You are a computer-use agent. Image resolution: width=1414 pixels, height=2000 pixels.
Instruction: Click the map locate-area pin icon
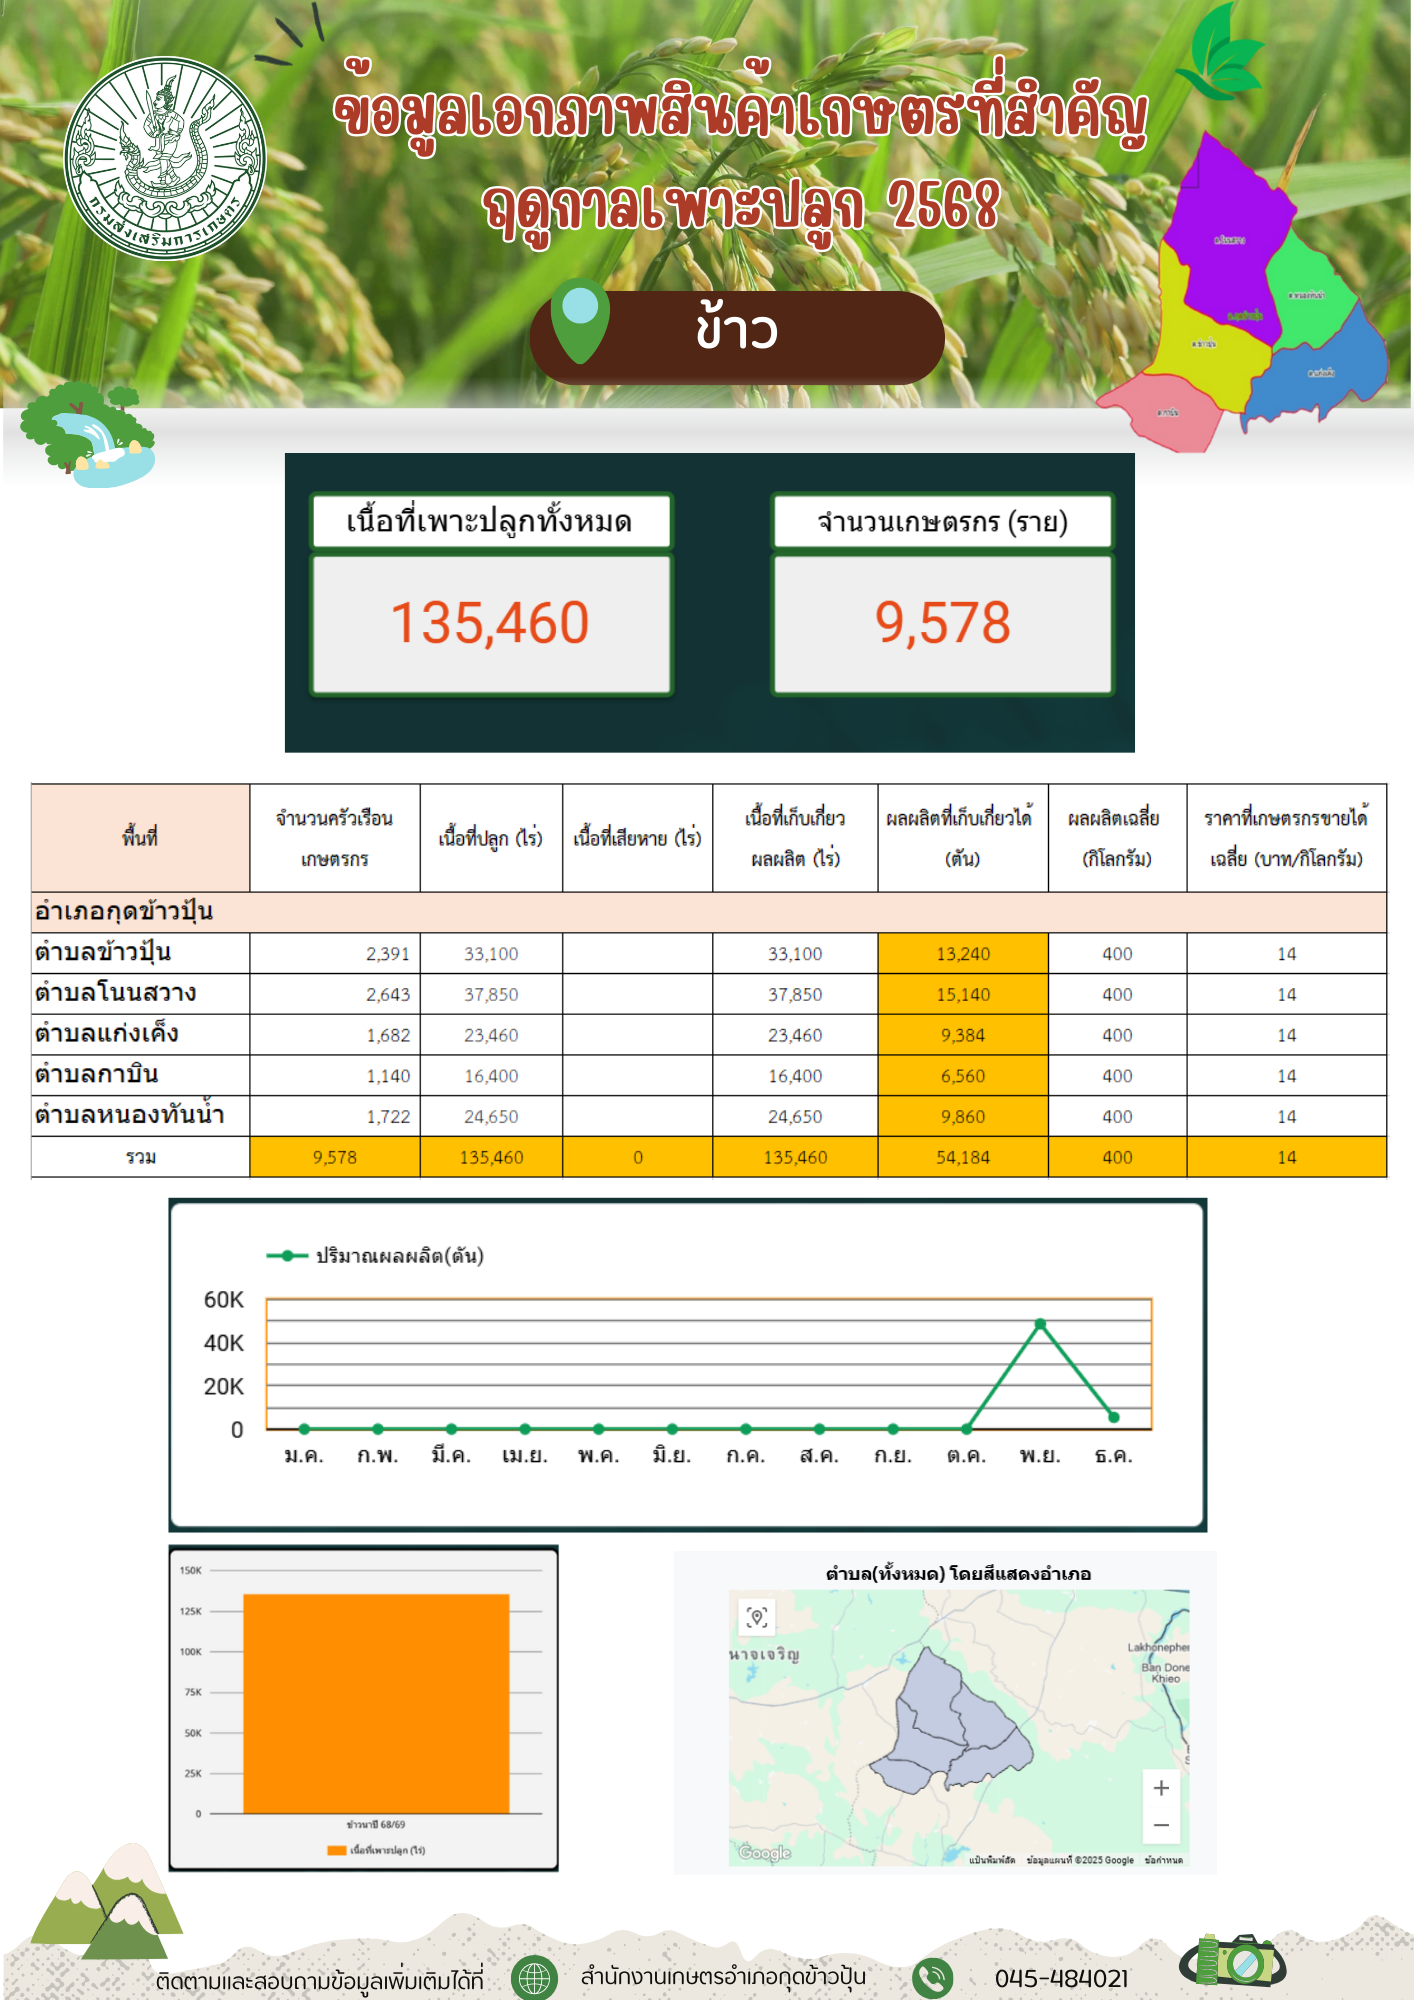(x=757, y=1617)
